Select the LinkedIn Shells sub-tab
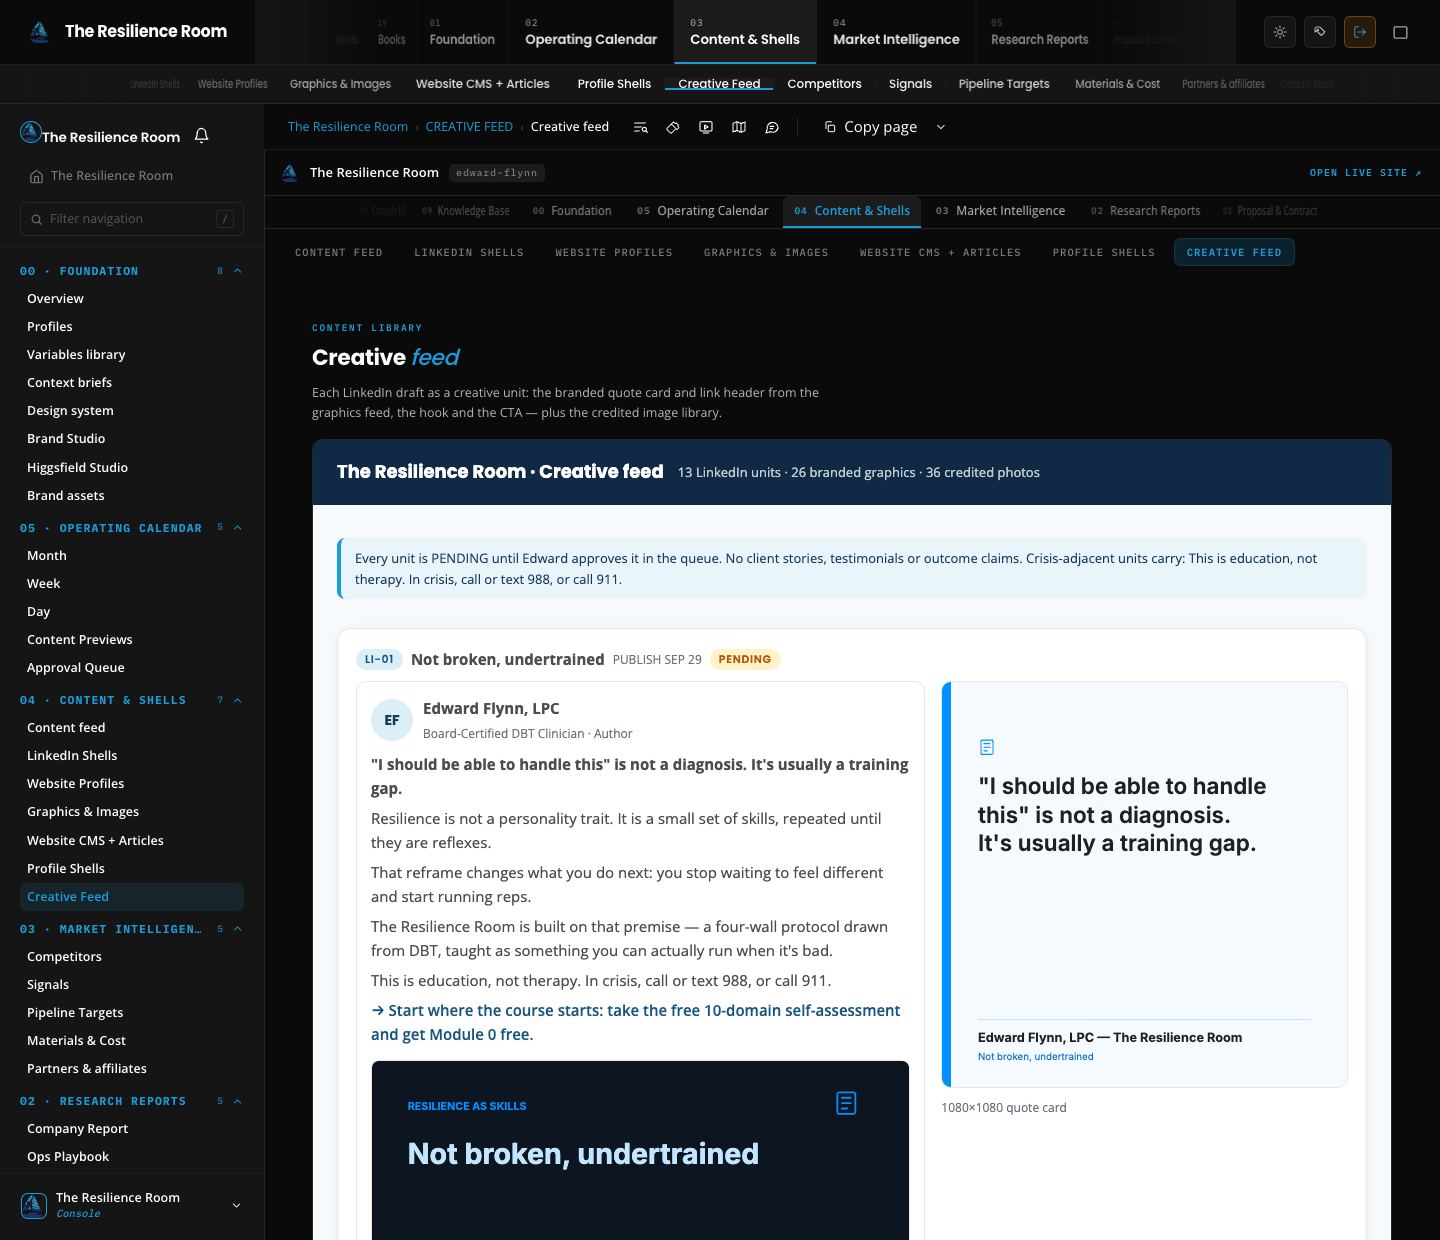The height and width of the screenshot is (1240, 1440). 469,253
